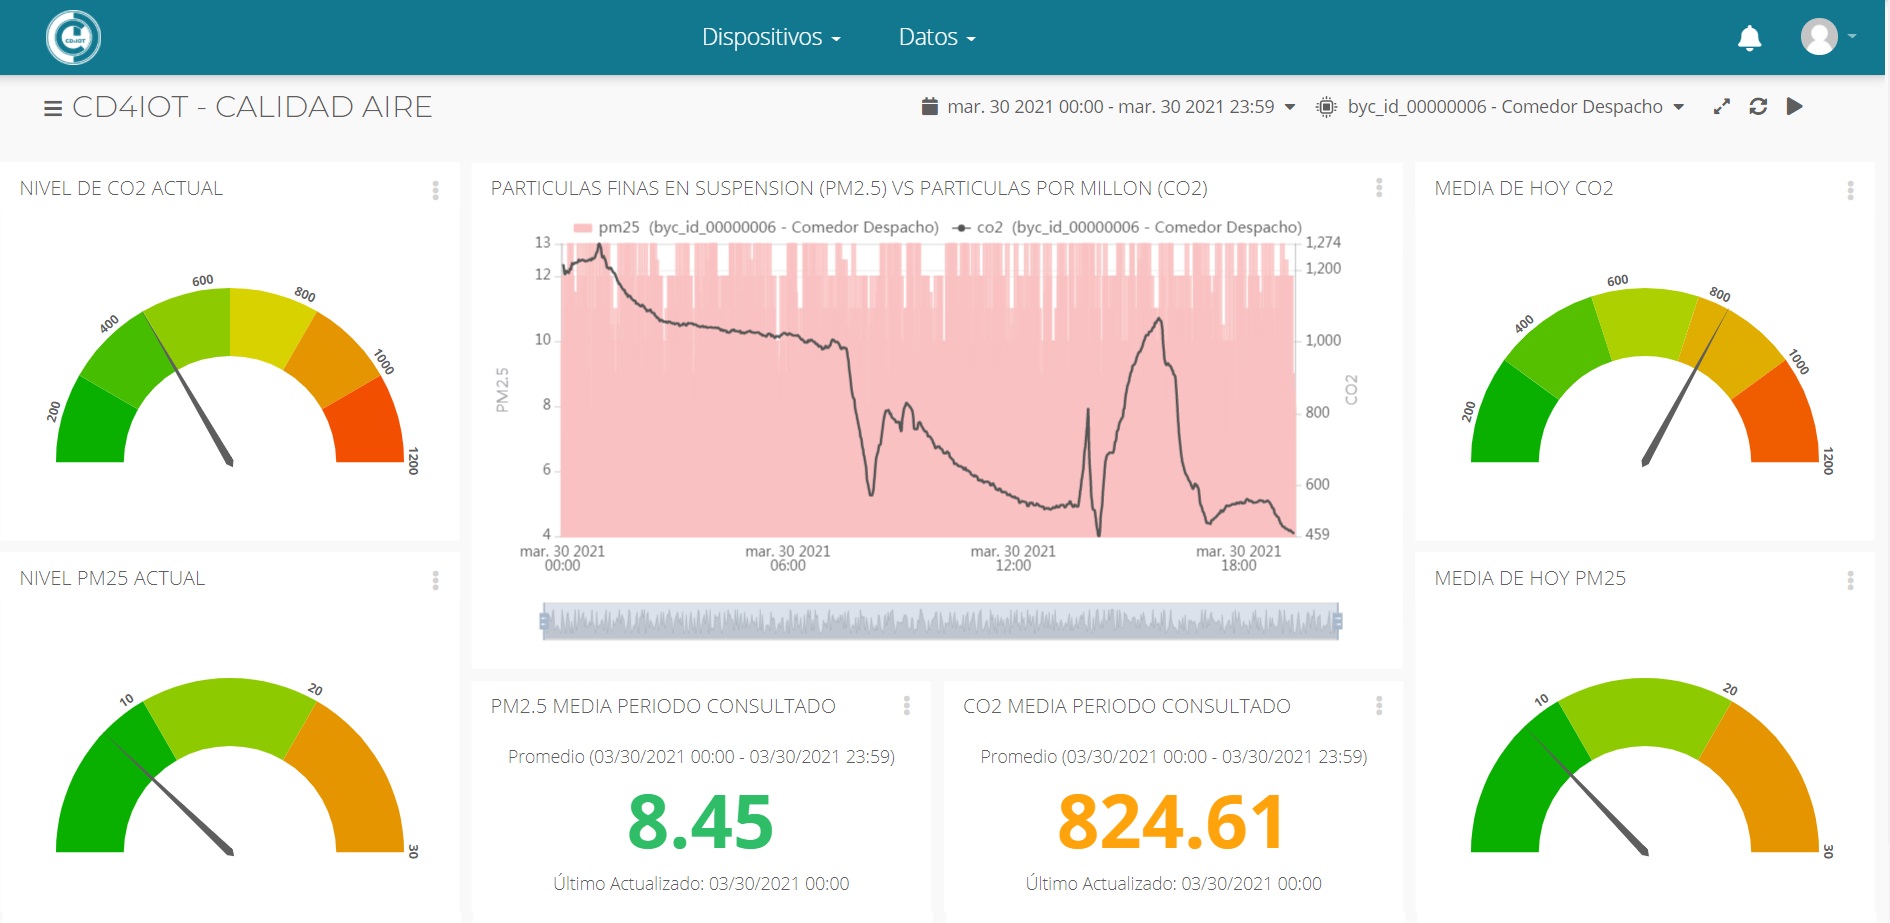Open options menu of CO2 Media Periodo widget
The height and width of the screenshot is (923, 1890).
coord(1379,705)
